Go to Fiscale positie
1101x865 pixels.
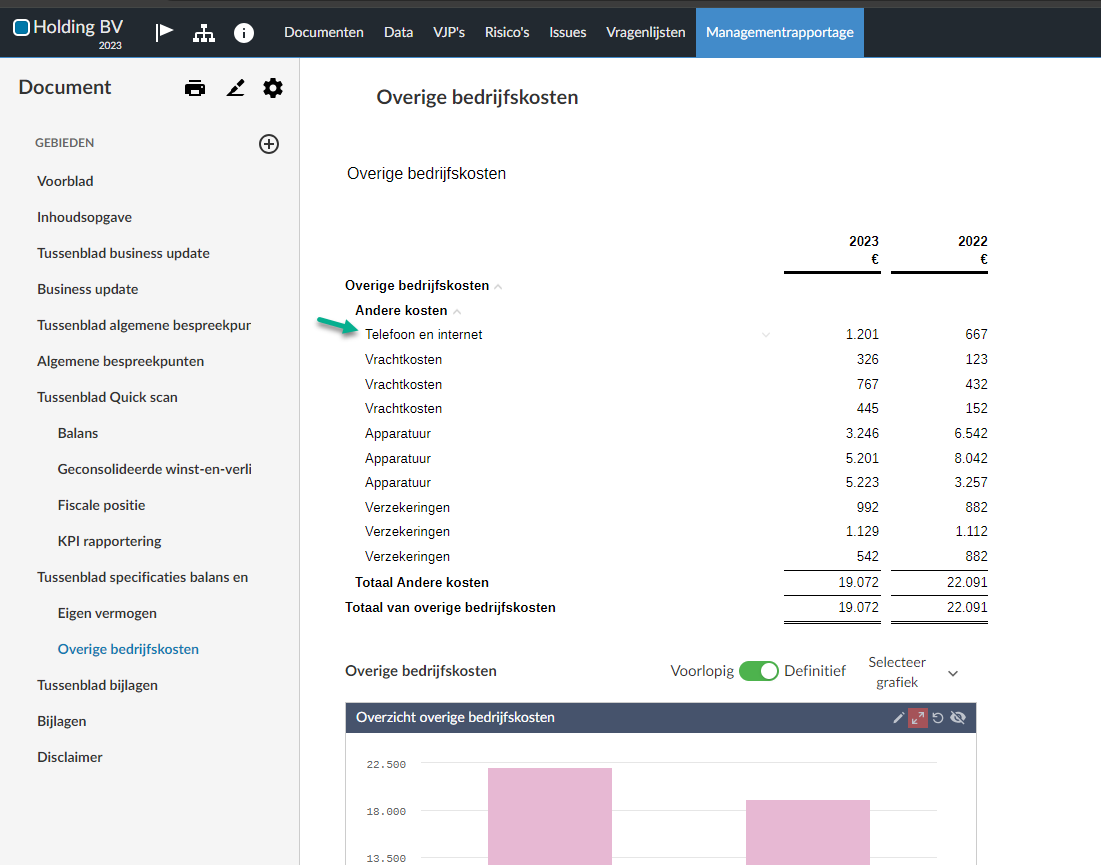[101, 505]
